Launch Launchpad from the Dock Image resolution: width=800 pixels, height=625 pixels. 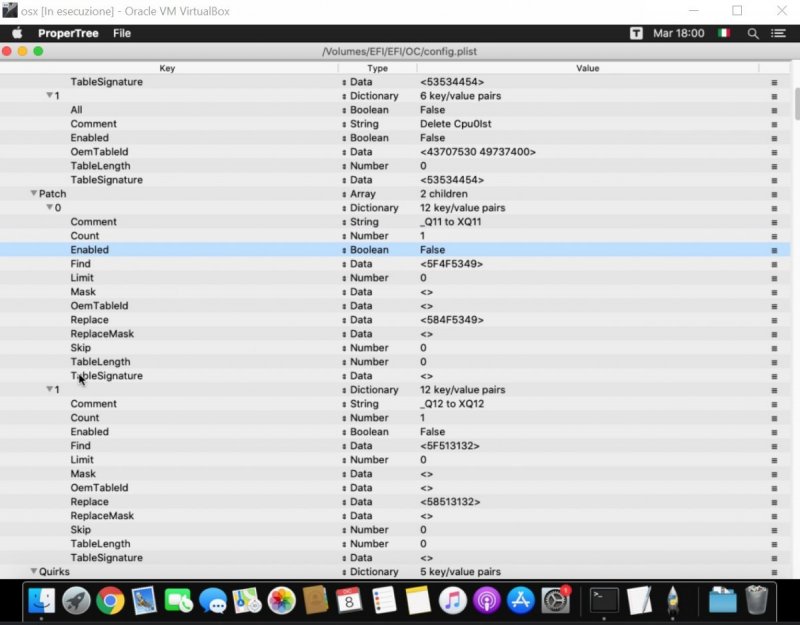tap(76, 601)
